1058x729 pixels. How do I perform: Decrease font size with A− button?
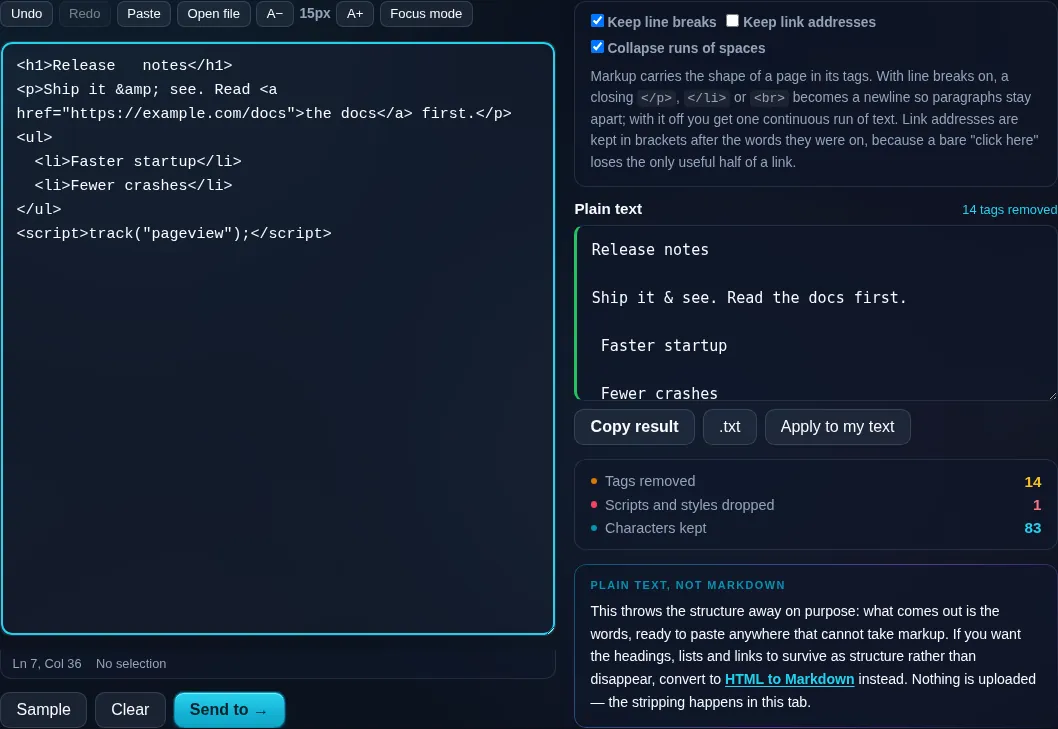(x=275, y=14)
